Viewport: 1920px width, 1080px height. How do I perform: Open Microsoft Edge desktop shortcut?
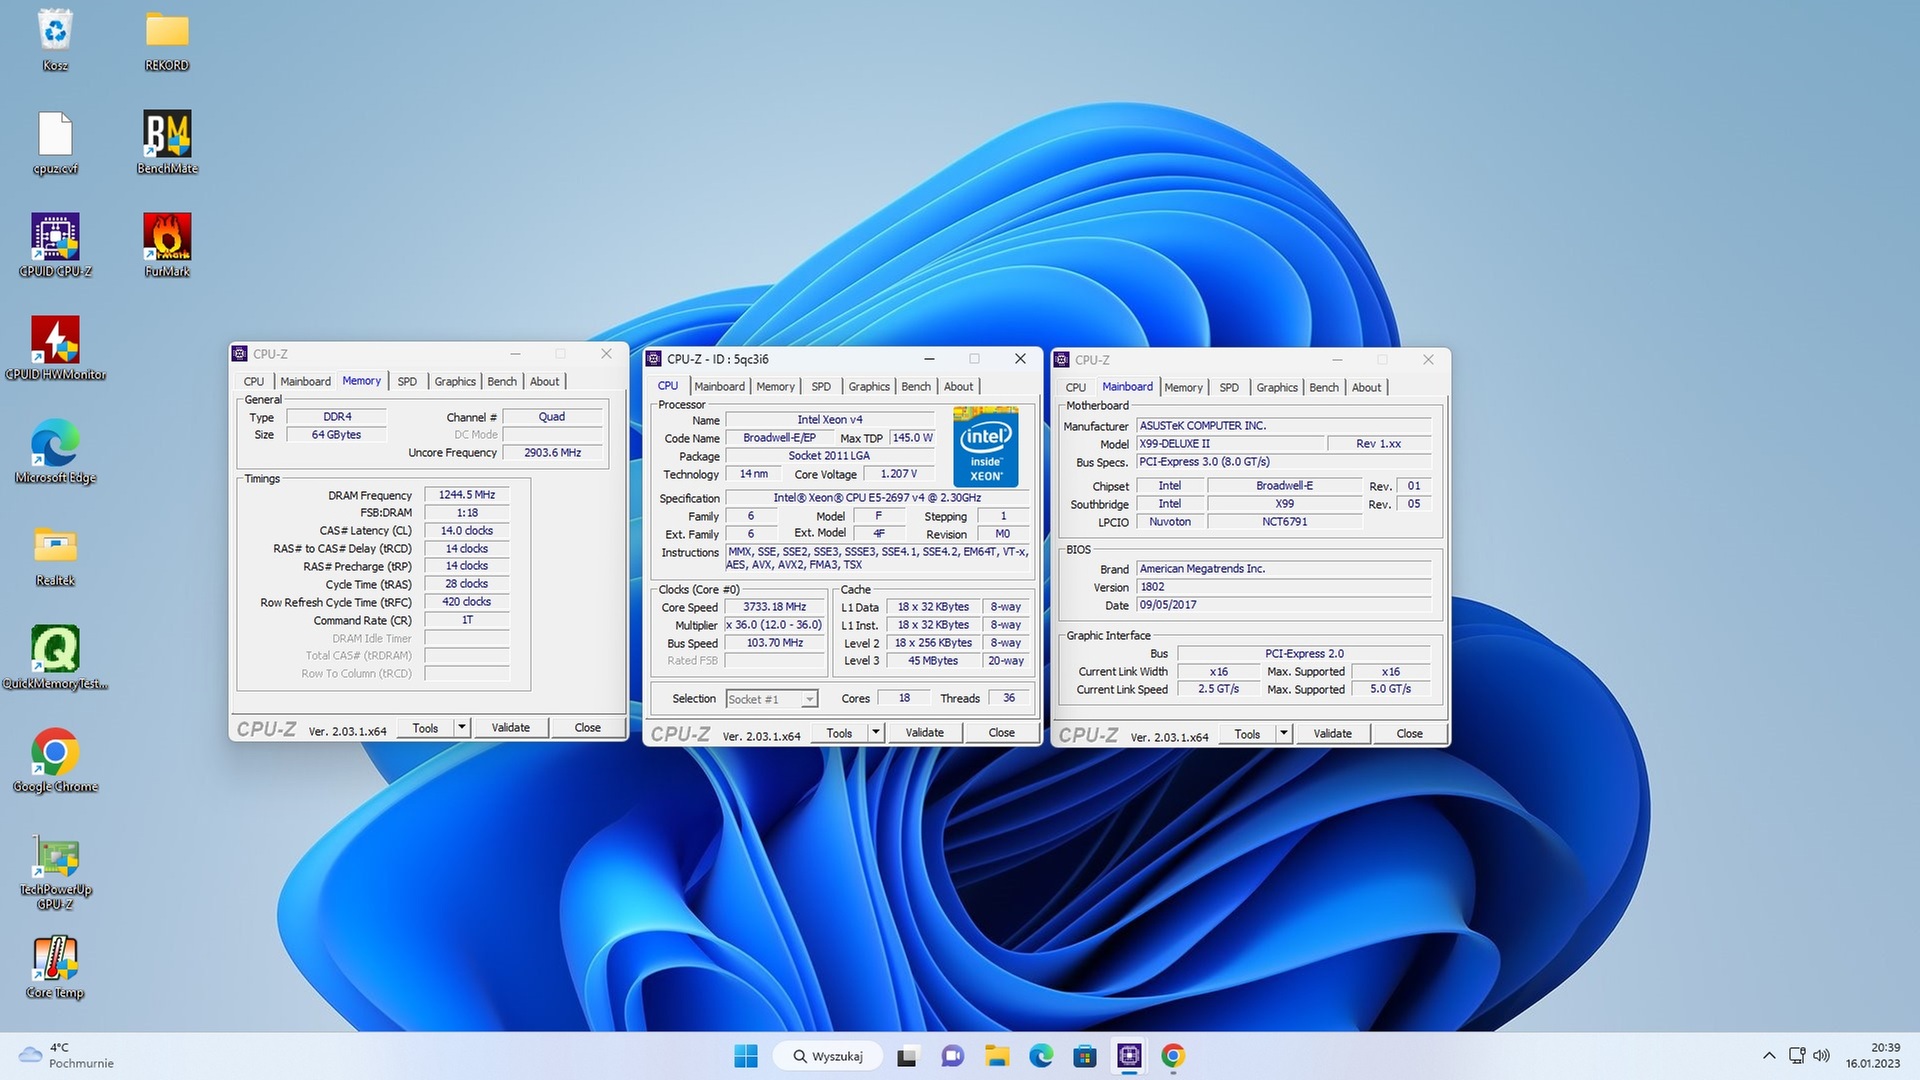tap(55, 452)
